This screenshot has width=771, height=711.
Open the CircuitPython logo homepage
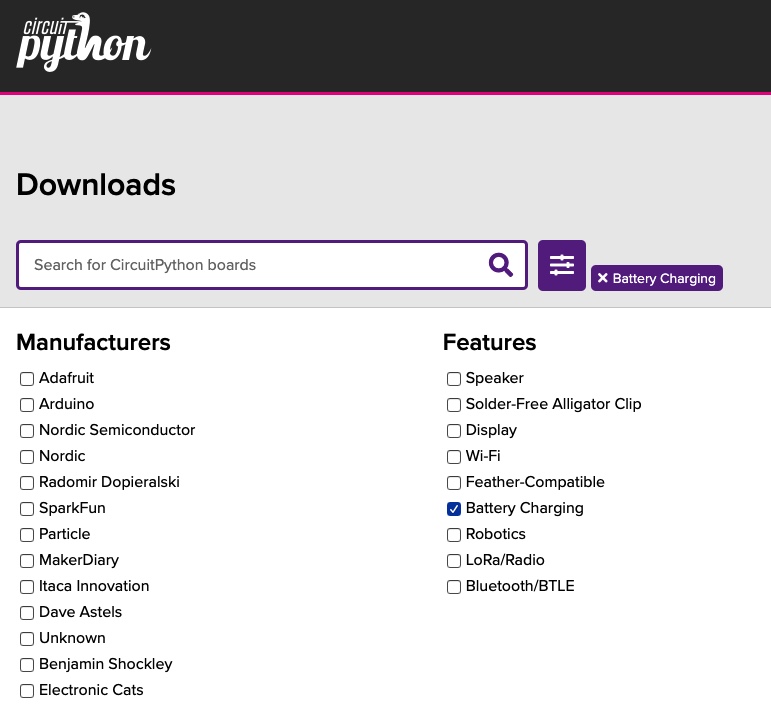click(83, 42)
